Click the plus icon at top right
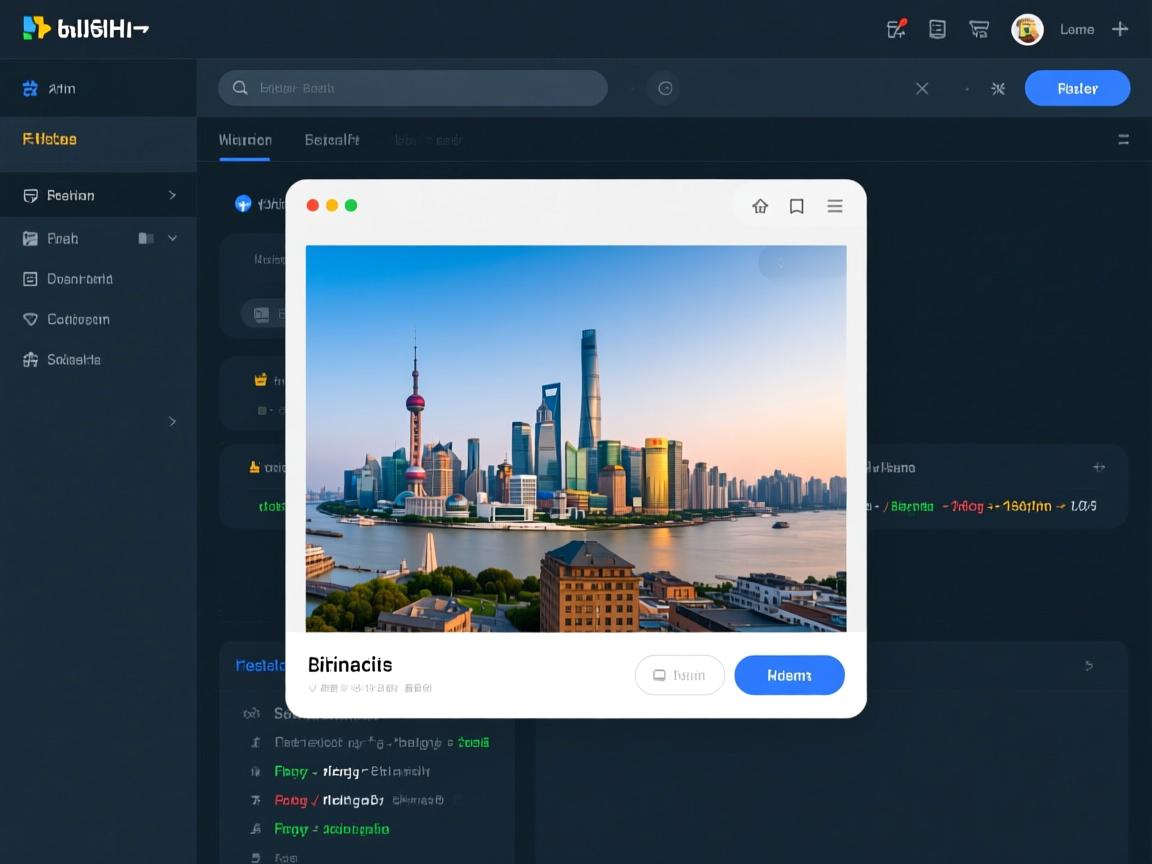The width and height of the screenshot is (1152, 864). tap(1120, 29)
